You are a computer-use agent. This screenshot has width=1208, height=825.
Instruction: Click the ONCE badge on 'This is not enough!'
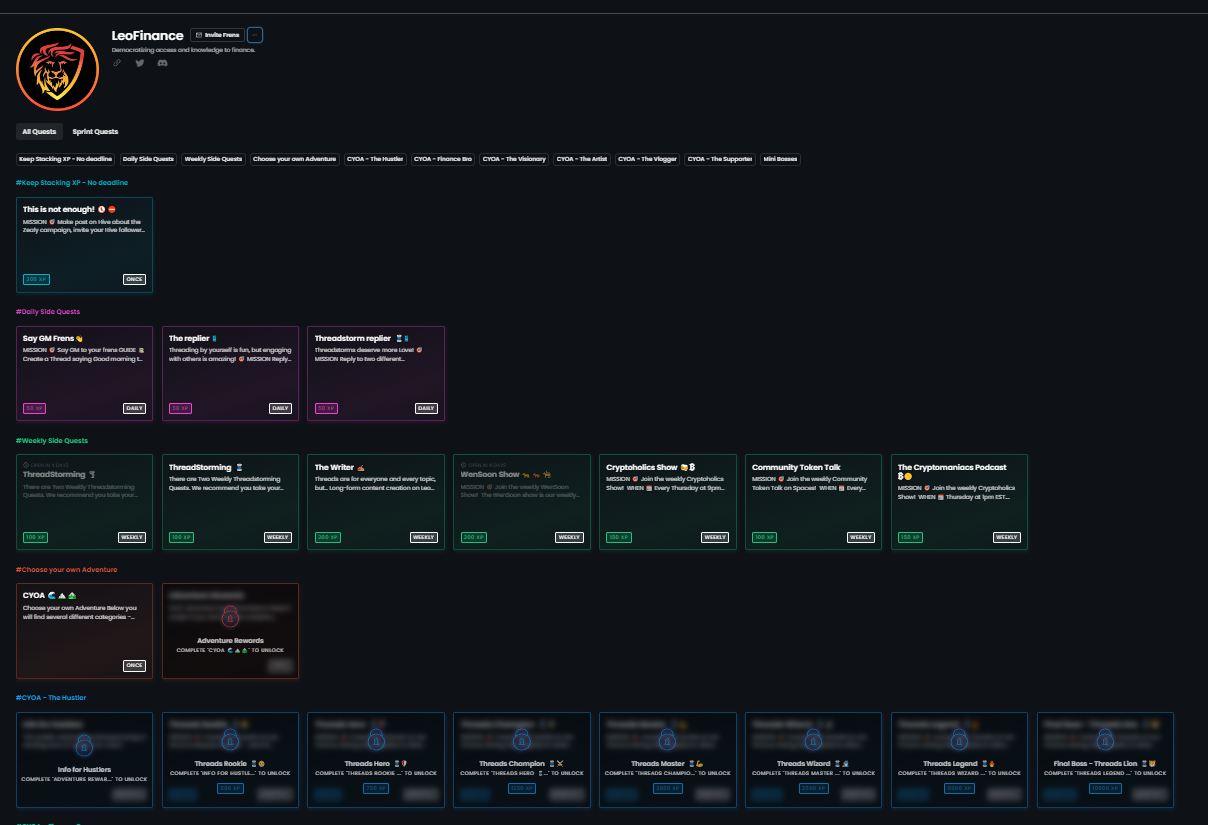pos(134,279)
